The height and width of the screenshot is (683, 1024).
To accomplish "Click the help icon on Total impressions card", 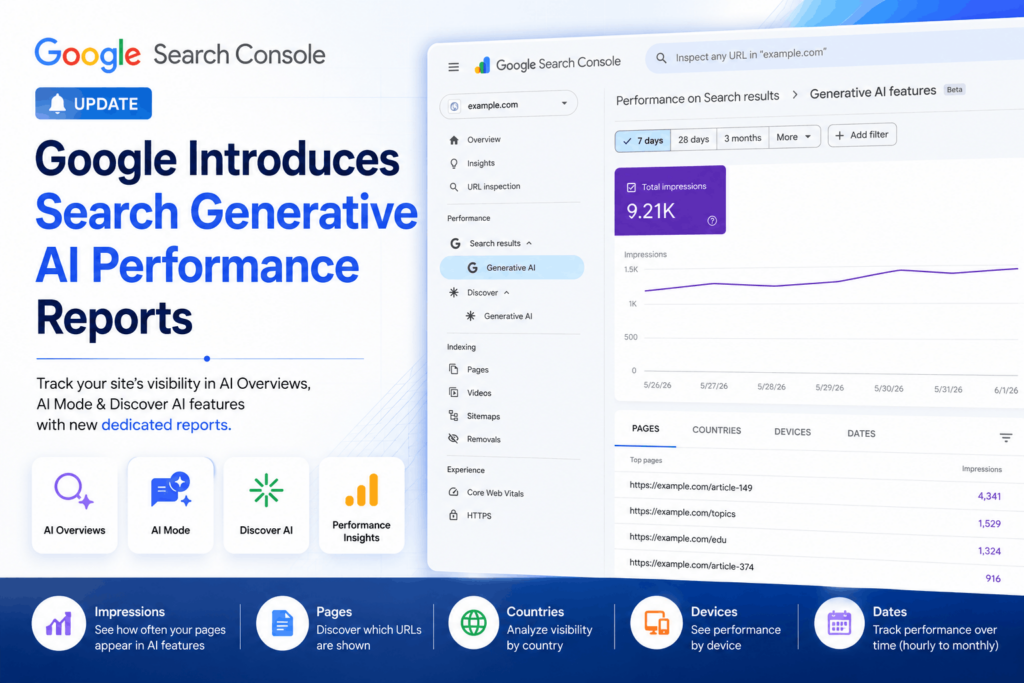I will pos(712,221).
